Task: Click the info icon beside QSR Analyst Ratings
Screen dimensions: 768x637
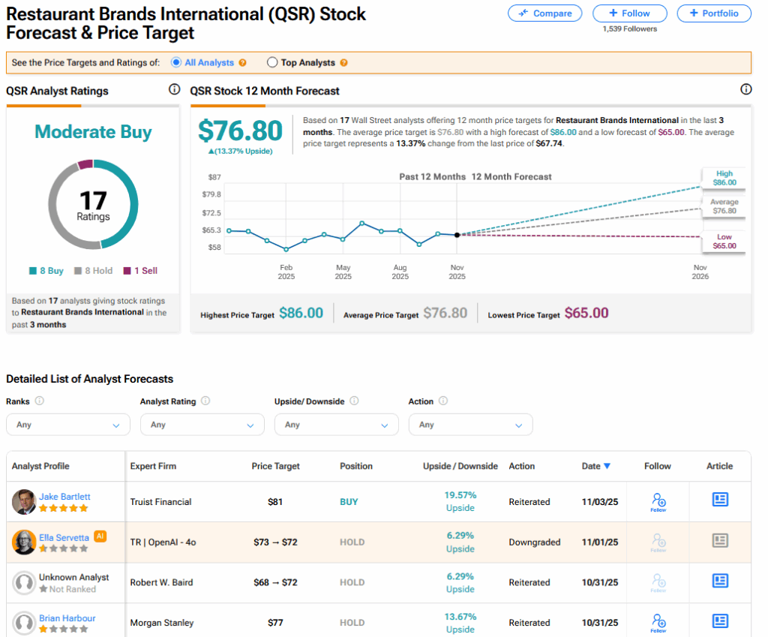Action: point(175,90)
